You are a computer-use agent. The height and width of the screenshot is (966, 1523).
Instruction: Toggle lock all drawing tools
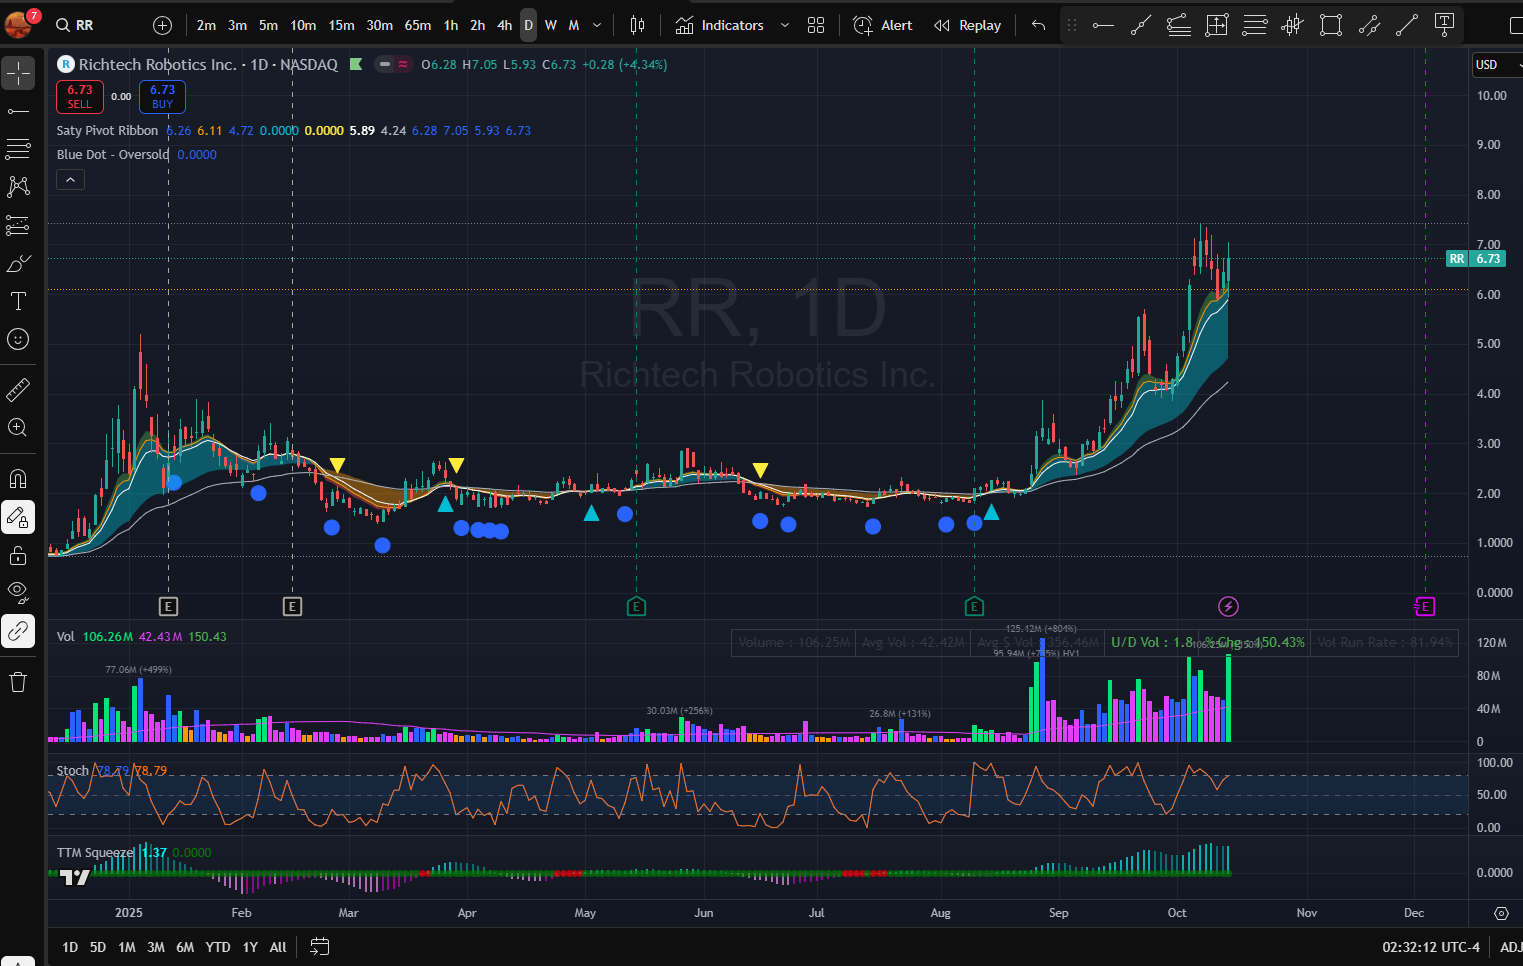click(x=18, y=555)
